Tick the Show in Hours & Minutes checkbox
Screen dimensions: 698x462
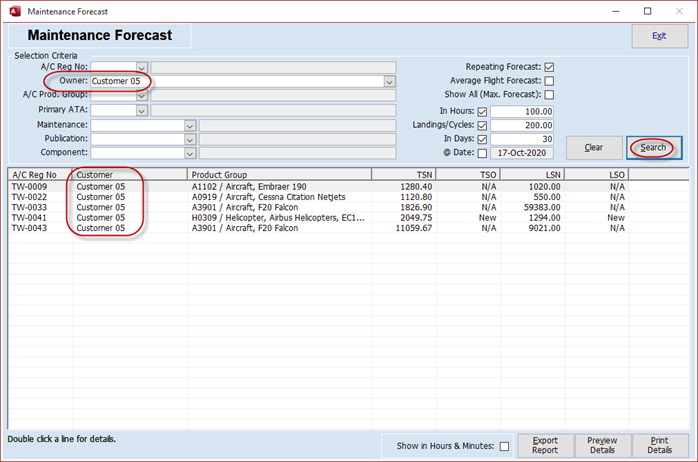(504, 446)
